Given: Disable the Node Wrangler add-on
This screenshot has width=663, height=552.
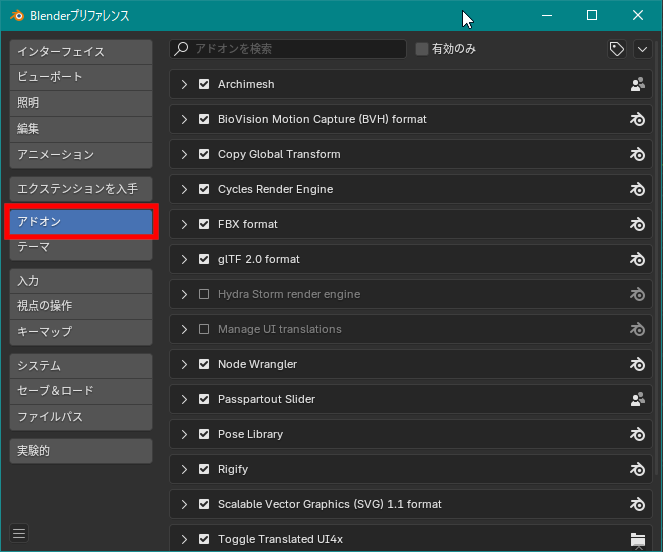Looking at the screenshot, I should (204, 364).
